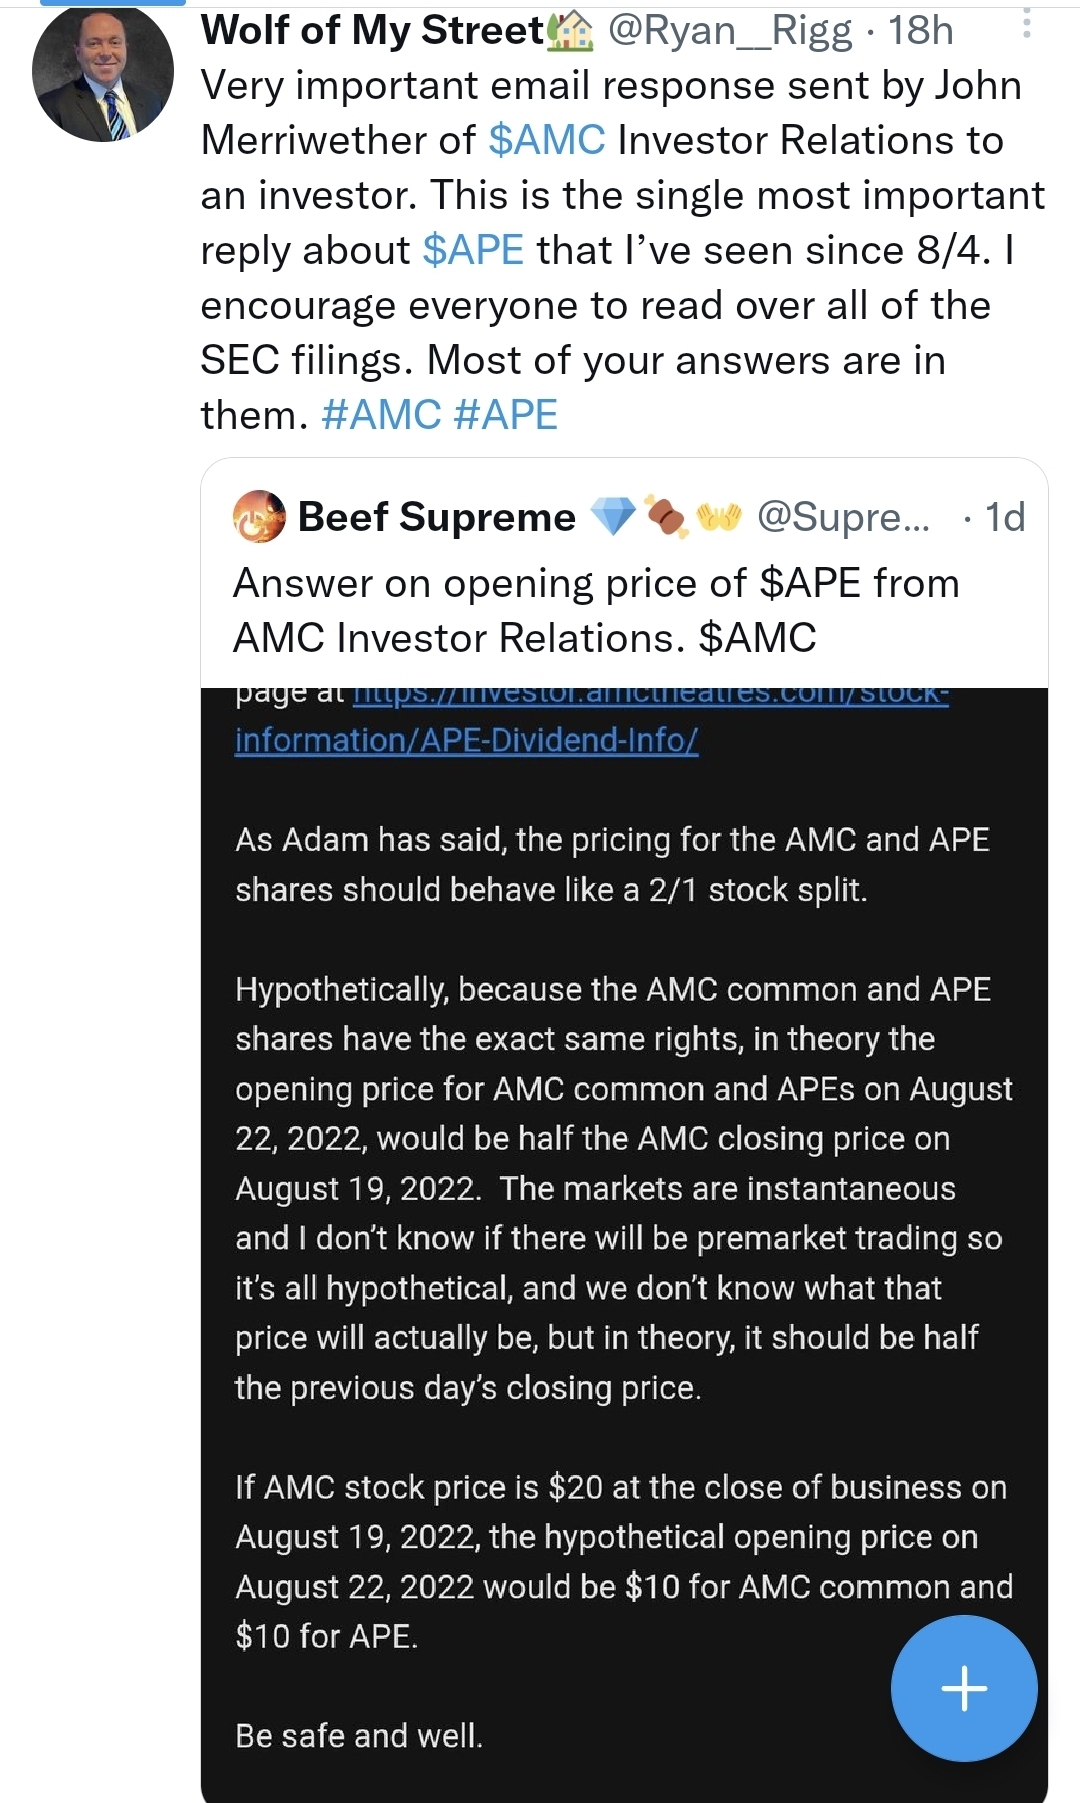This screenshot has width=1080, height=1803.
Task: Click the Wolf of My Street display name
Action: 372,31
